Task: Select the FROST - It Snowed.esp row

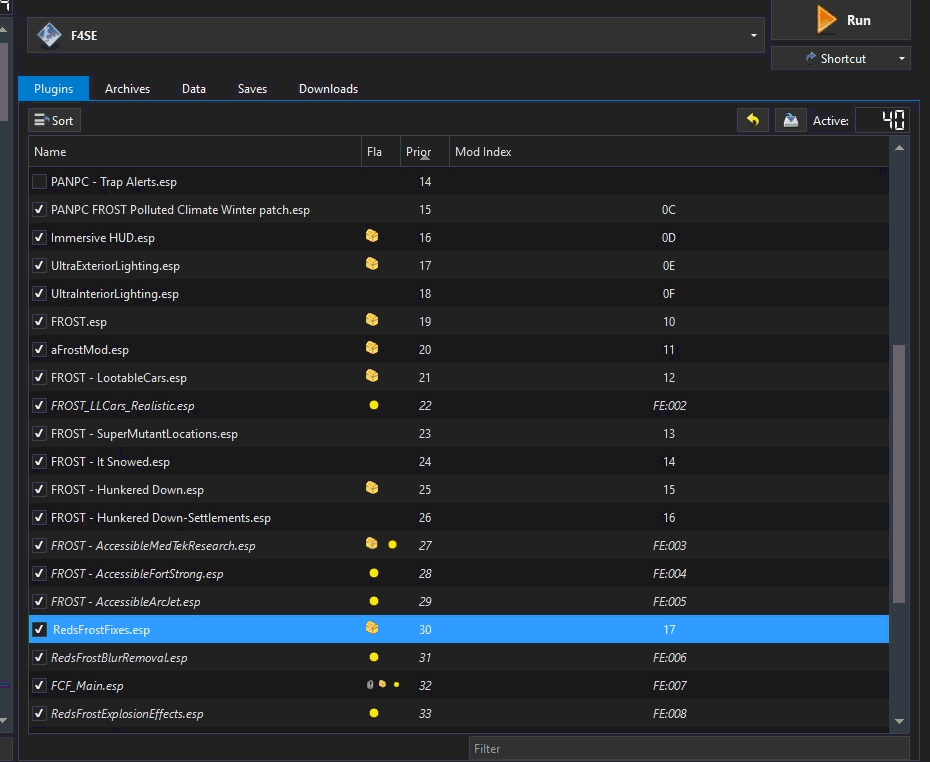Action: click(110, 462)
